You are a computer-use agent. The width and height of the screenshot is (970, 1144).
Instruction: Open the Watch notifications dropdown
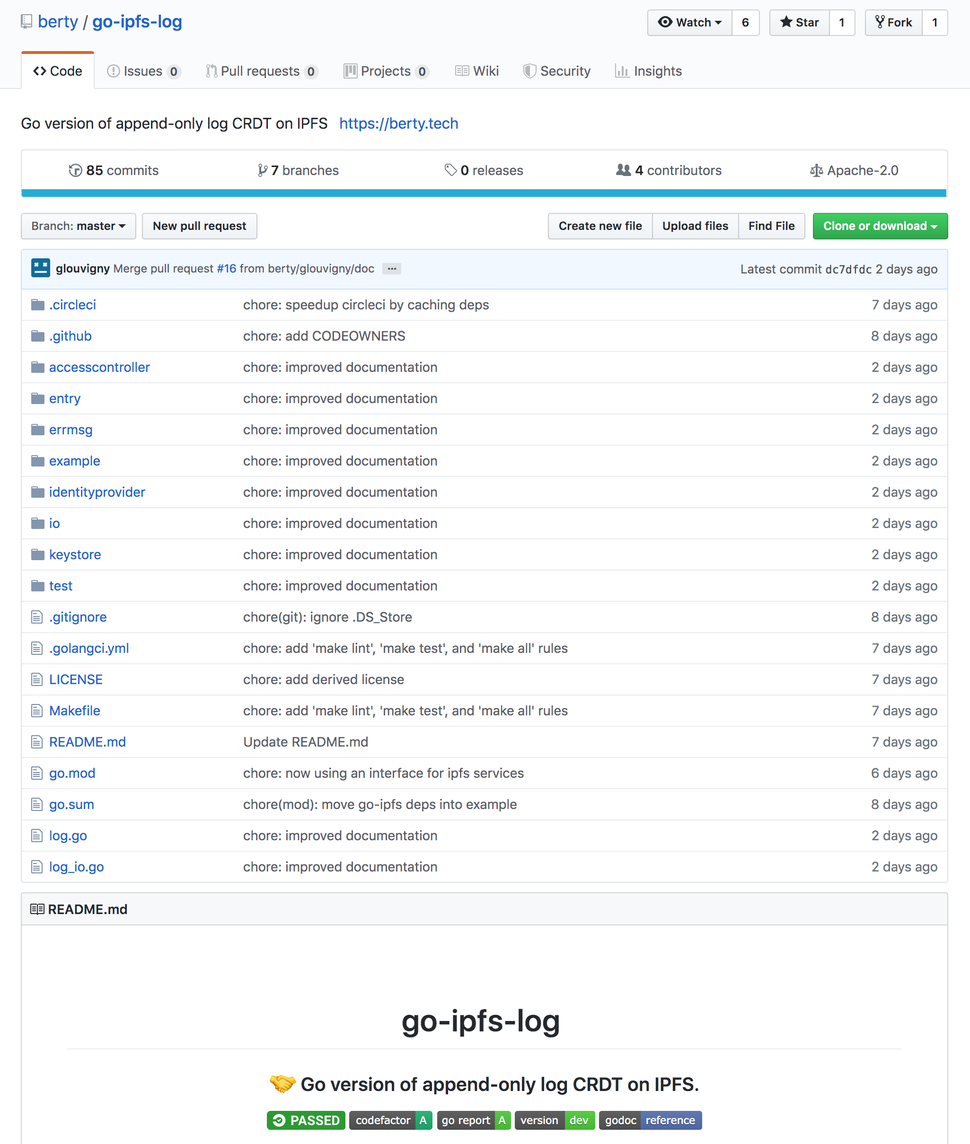[689, 23]
